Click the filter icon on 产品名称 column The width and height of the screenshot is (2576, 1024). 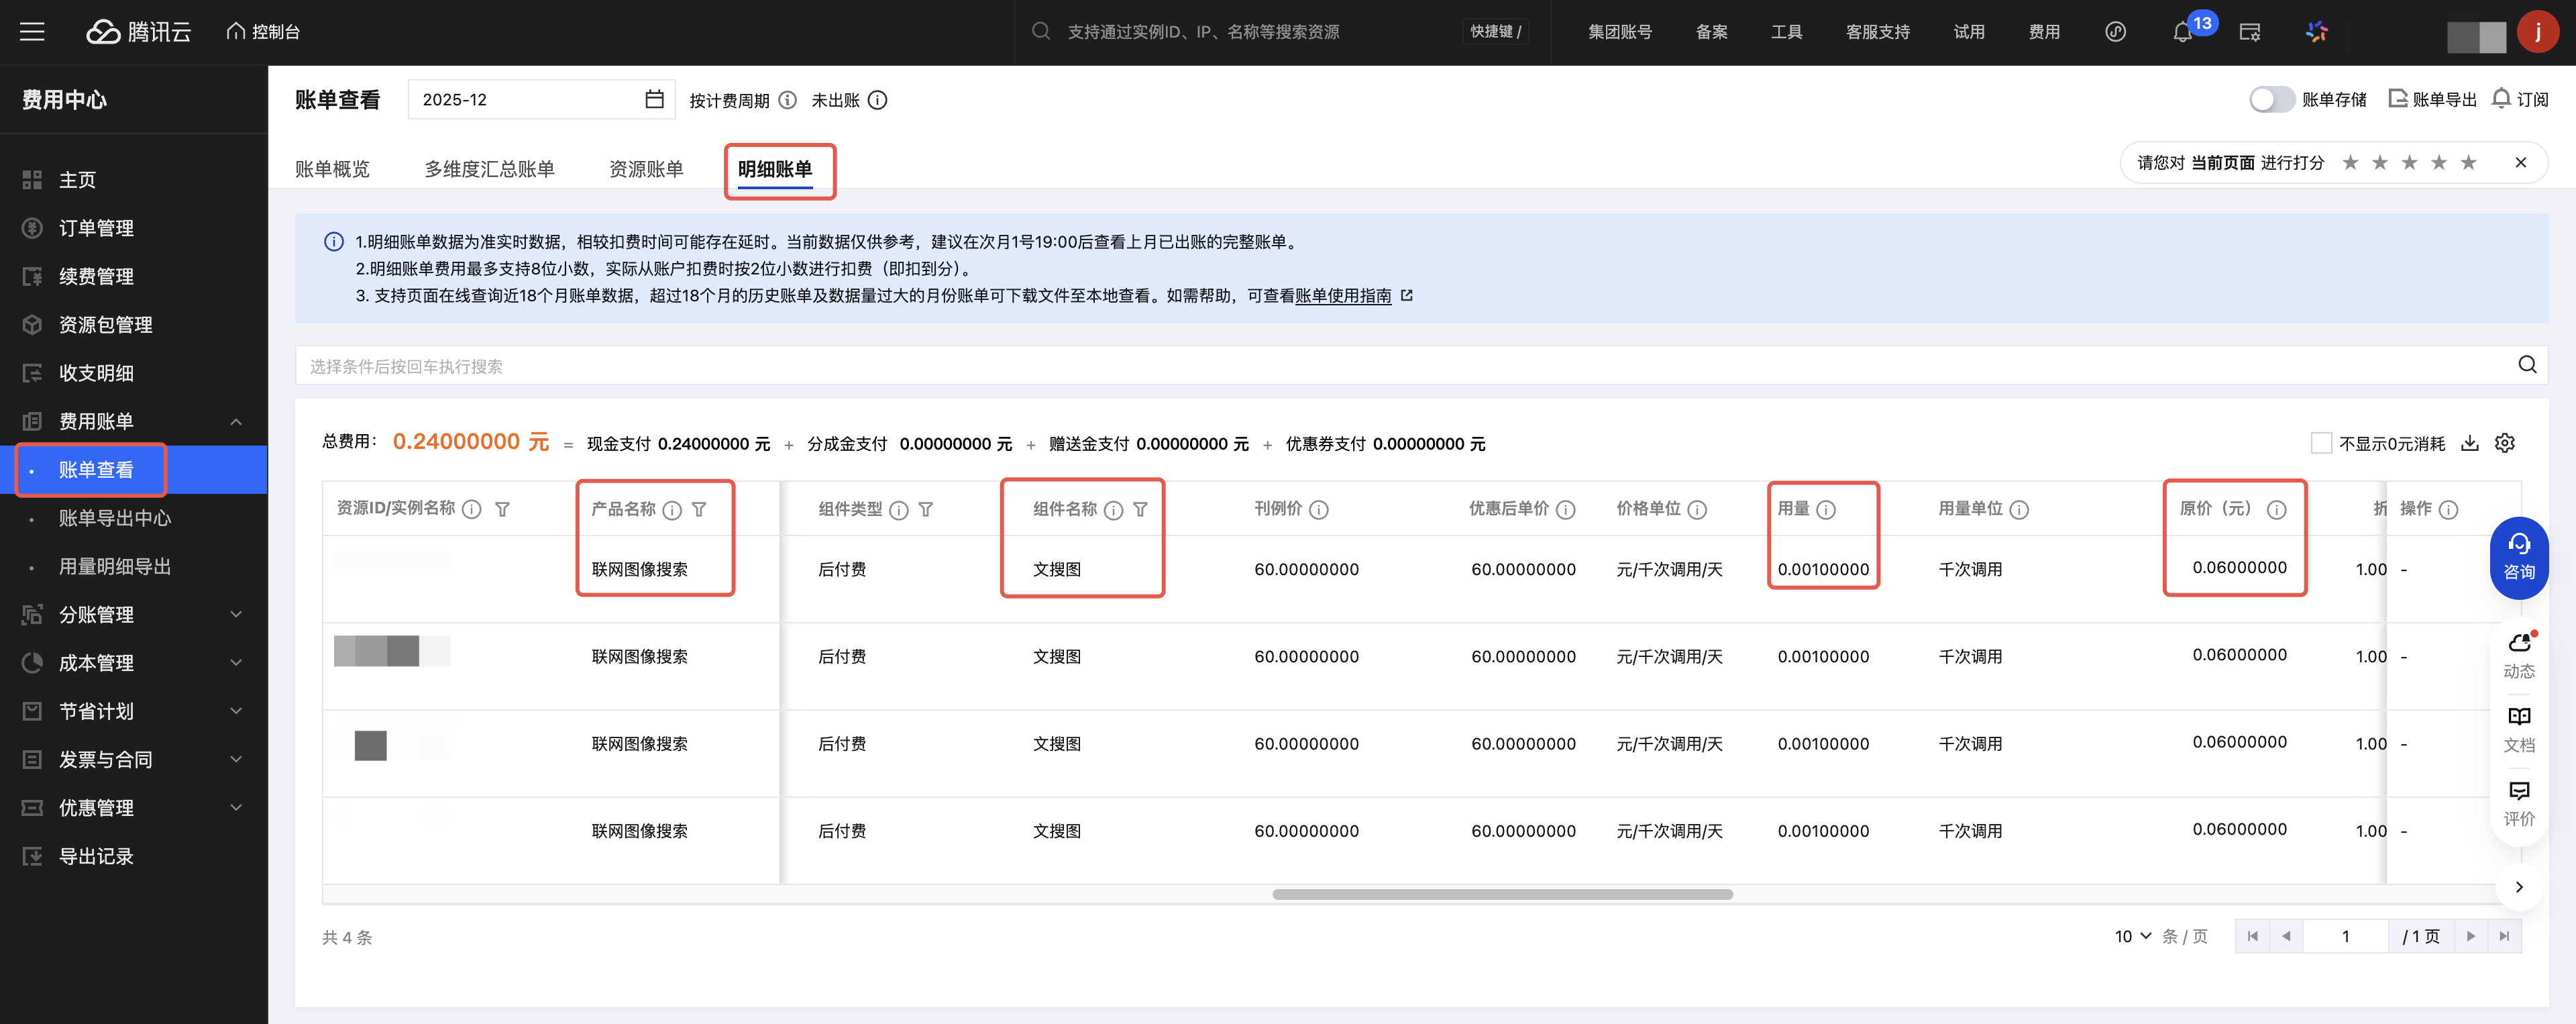[x=699, y=510]
